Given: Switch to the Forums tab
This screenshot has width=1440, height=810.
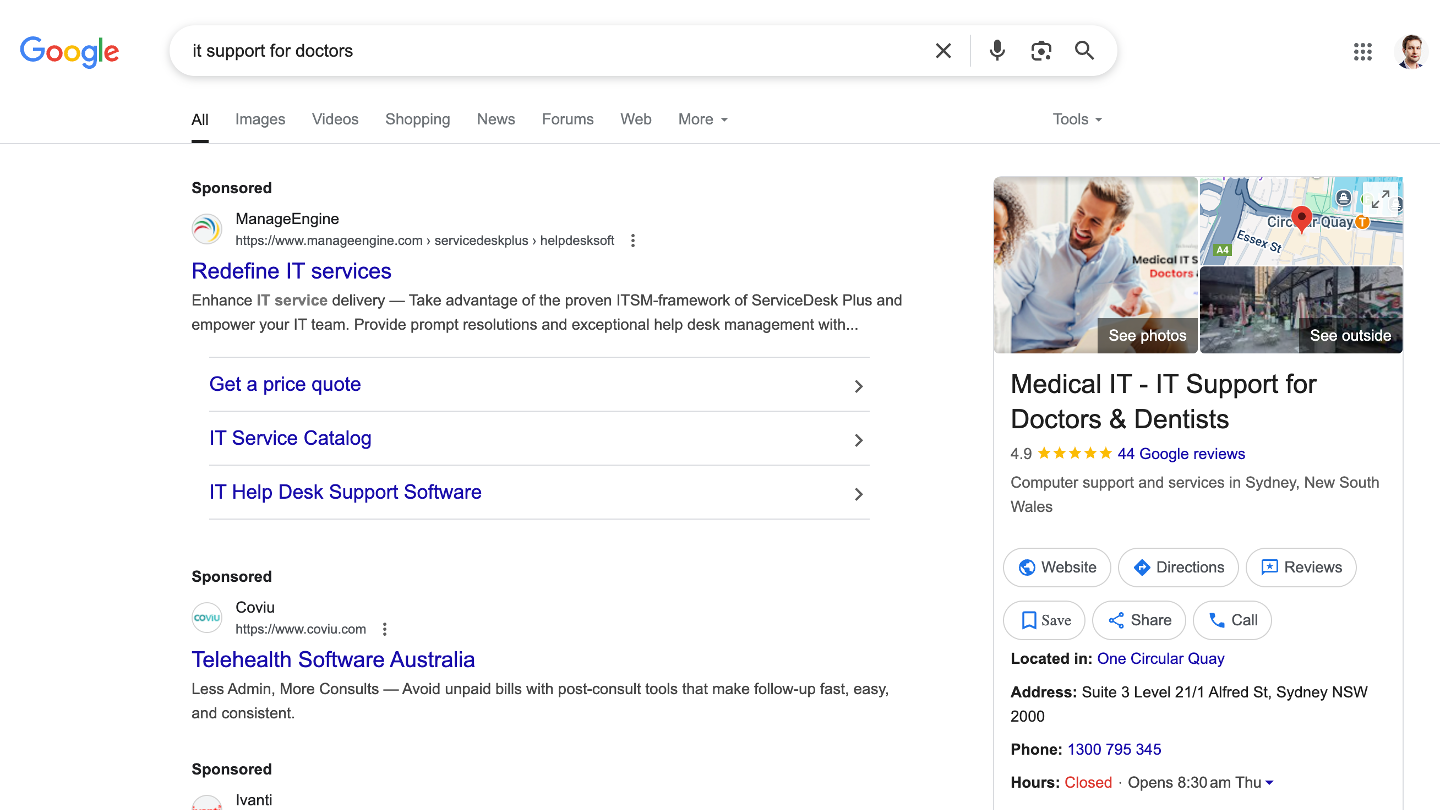Looking at the screenshot, I should [x=568, y=119].
